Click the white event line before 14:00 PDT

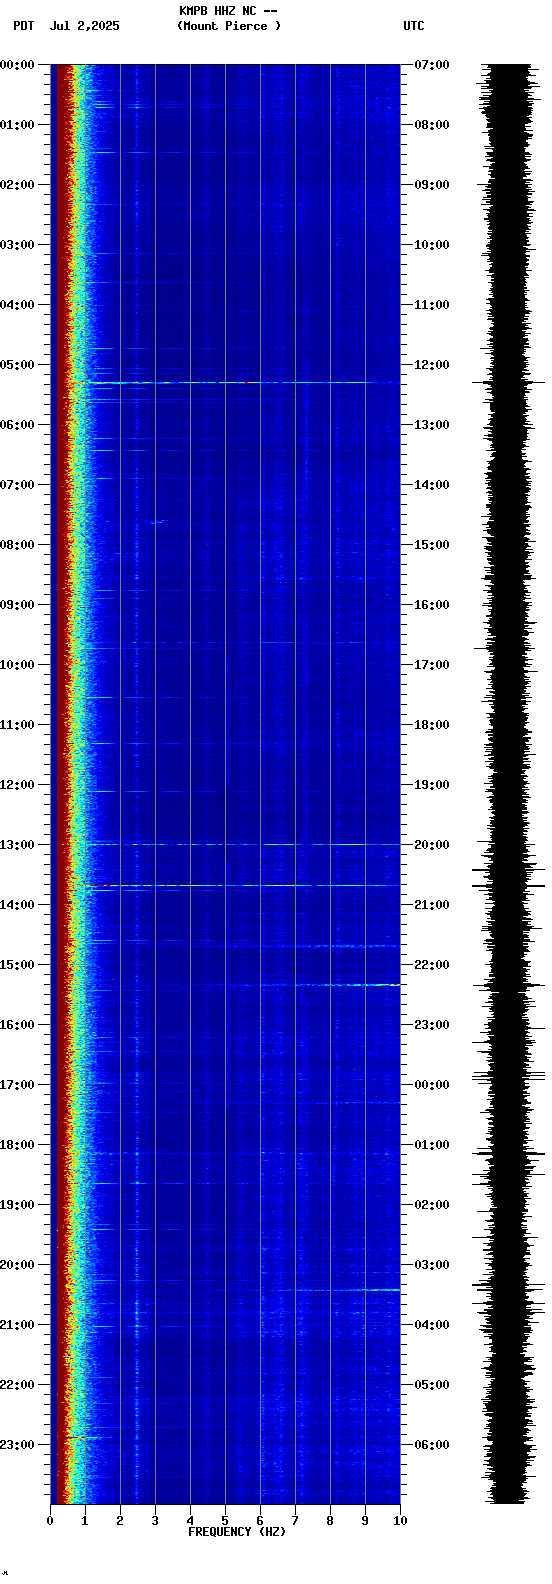[240, 886]
